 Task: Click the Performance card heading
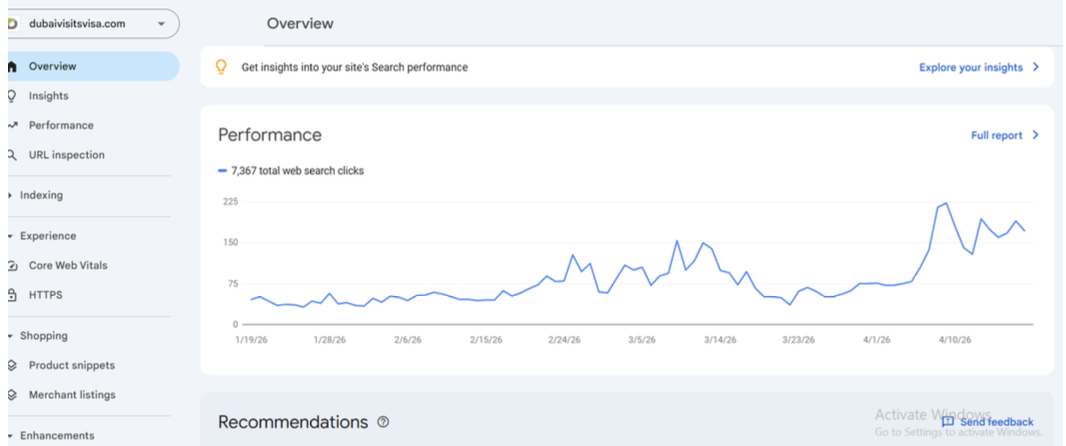coord(270,135)
